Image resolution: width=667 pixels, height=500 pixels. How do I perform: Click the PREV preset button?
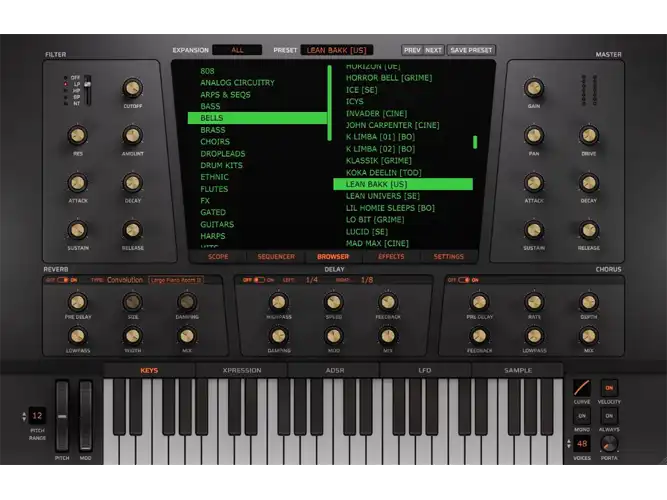[x=412, y=50]
